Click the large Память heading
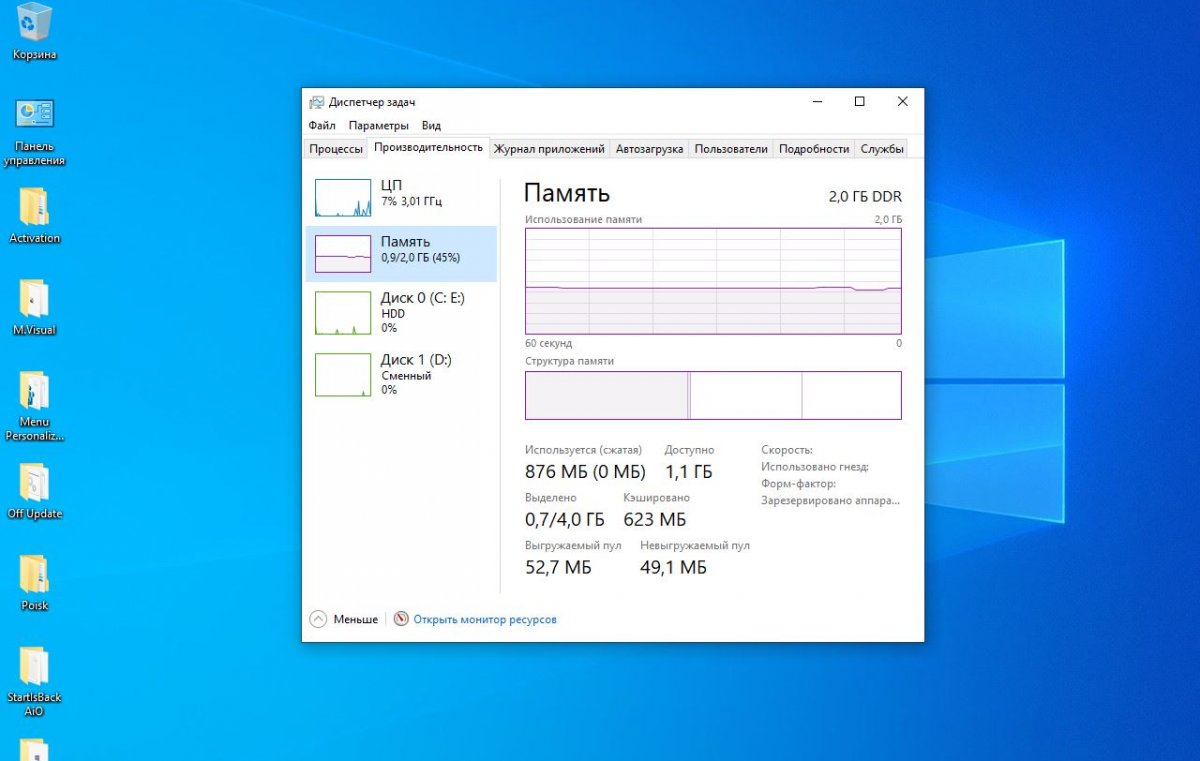This screenshot has height=761, width=1200. pyautogui.click(x=567, y=193)
